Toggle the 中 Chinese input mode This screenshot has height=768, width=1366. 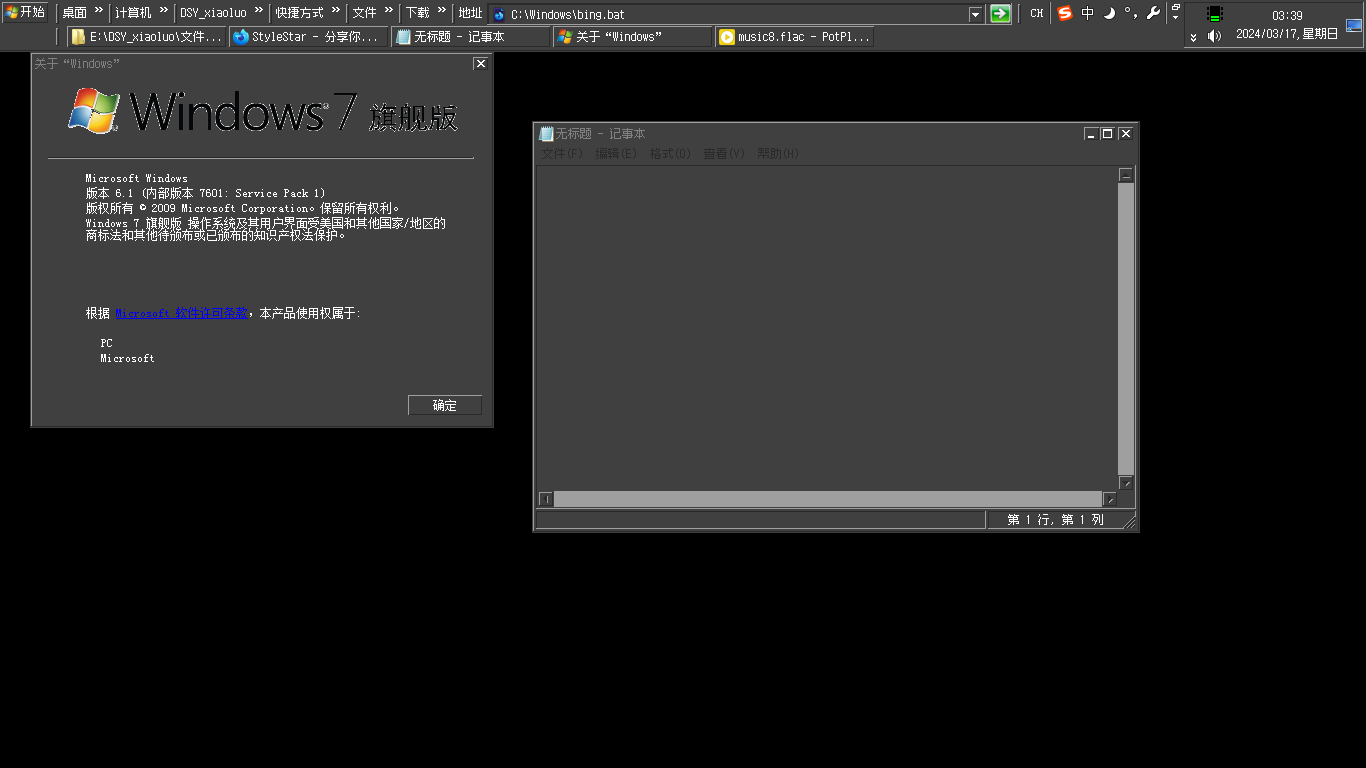[1088, 13]
